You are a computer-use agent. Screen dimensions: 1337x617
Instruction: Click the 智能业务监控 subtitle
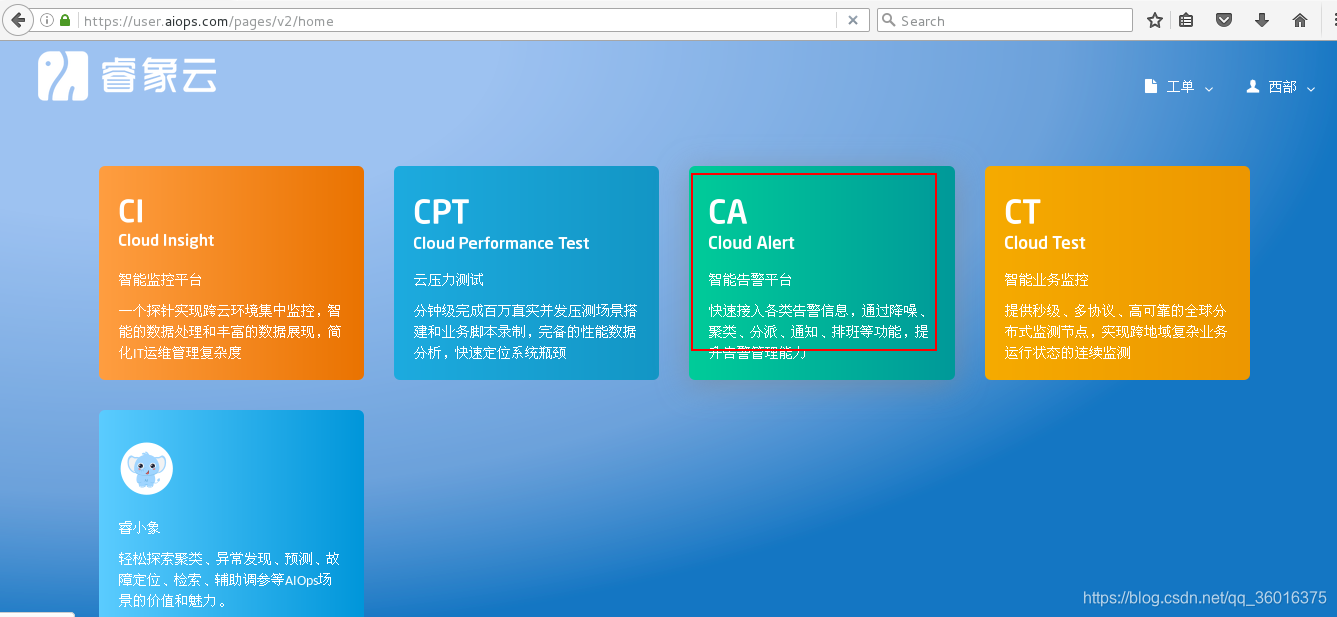pos(1046,280)
